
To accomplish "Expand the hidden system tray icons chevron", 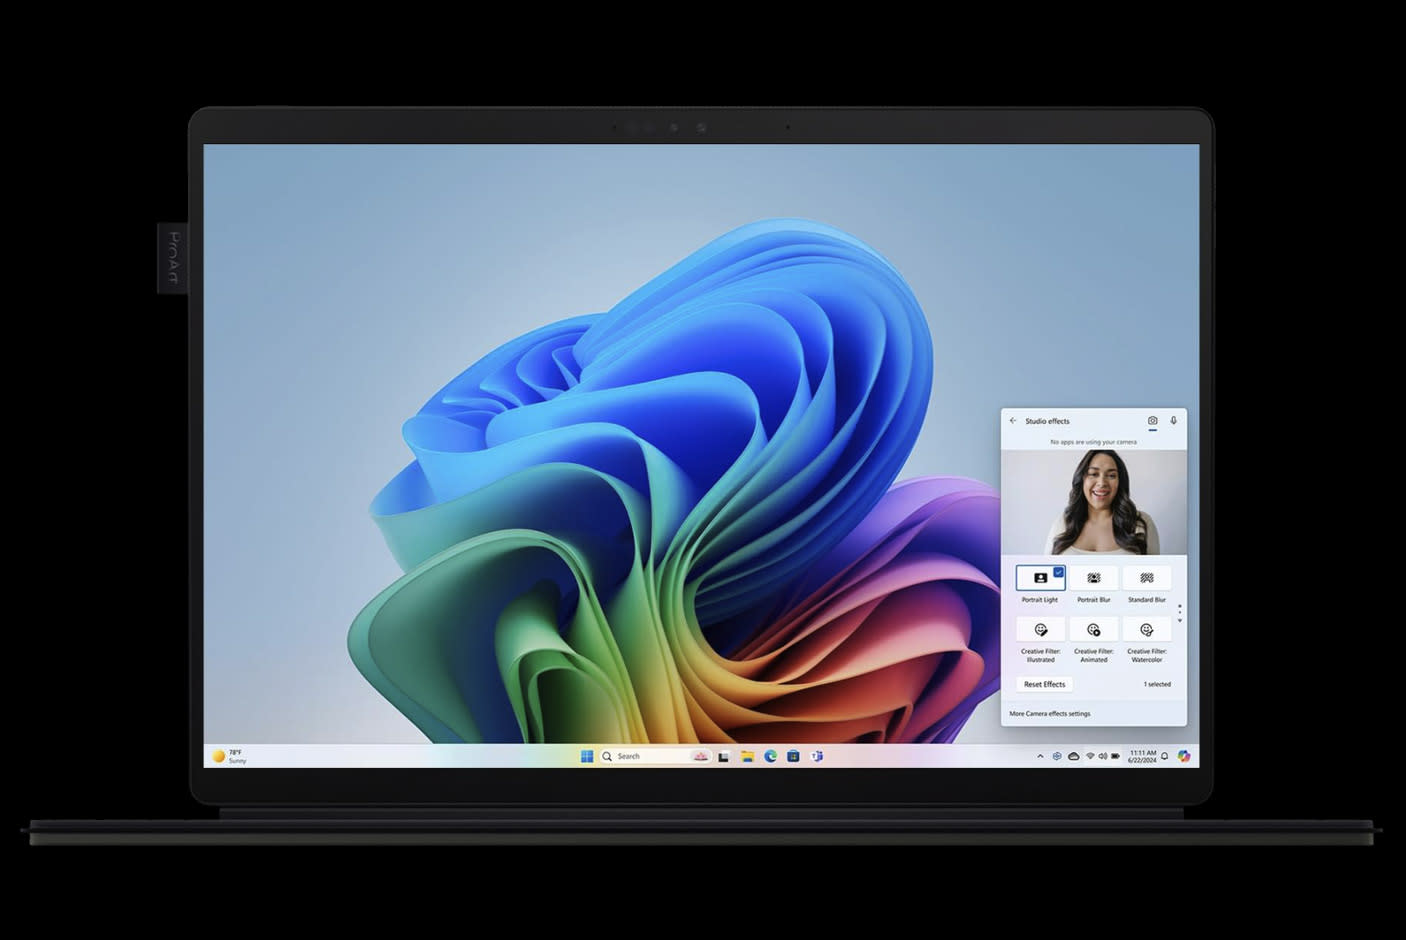I will click(x=1040, y=756).
